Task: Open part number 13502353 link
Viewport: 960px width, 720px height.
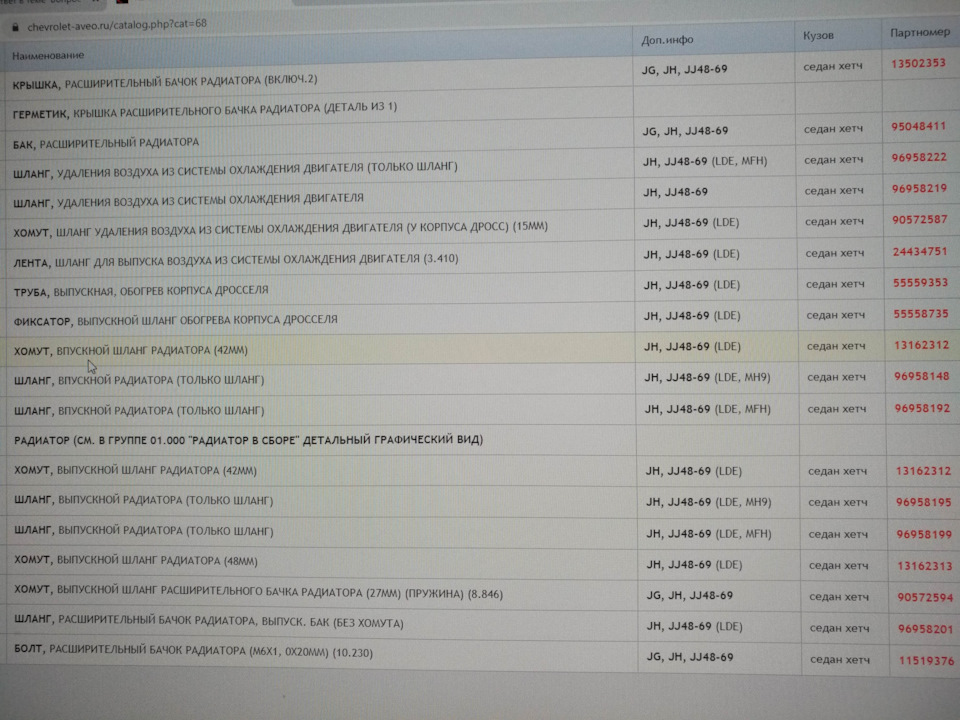Action: click(x=918, y=64)
